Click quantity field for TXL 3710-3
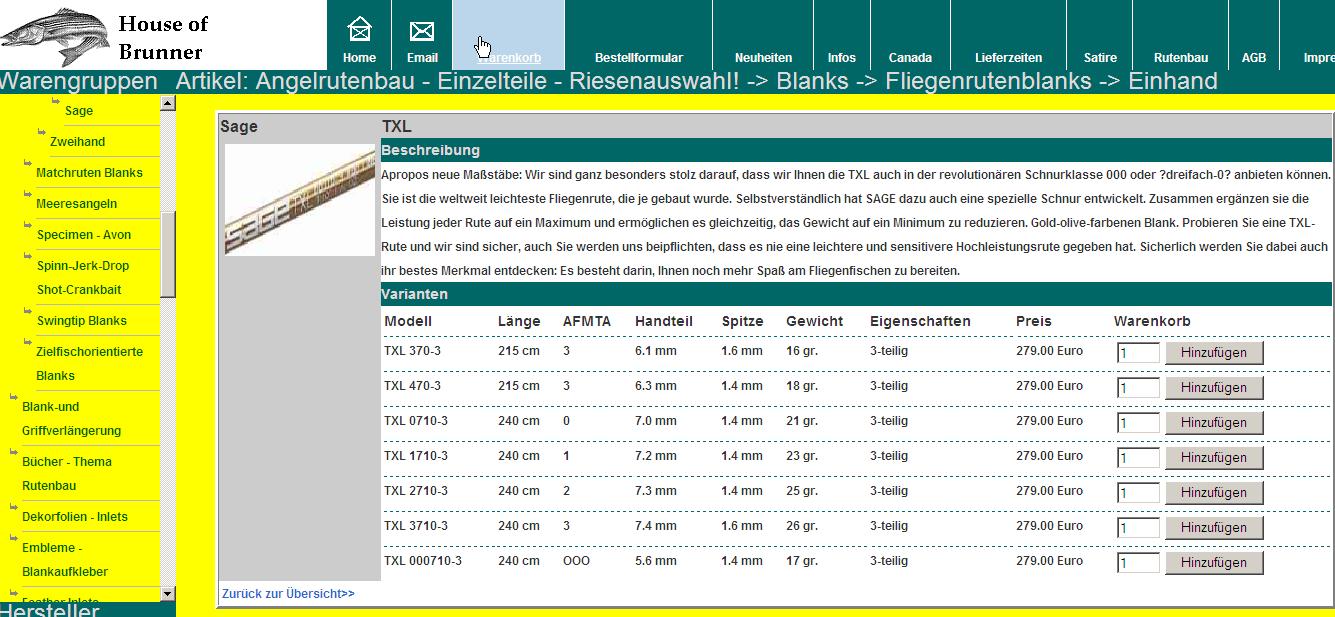Viewport: 1335px width, 617px height. point(1138,528)
